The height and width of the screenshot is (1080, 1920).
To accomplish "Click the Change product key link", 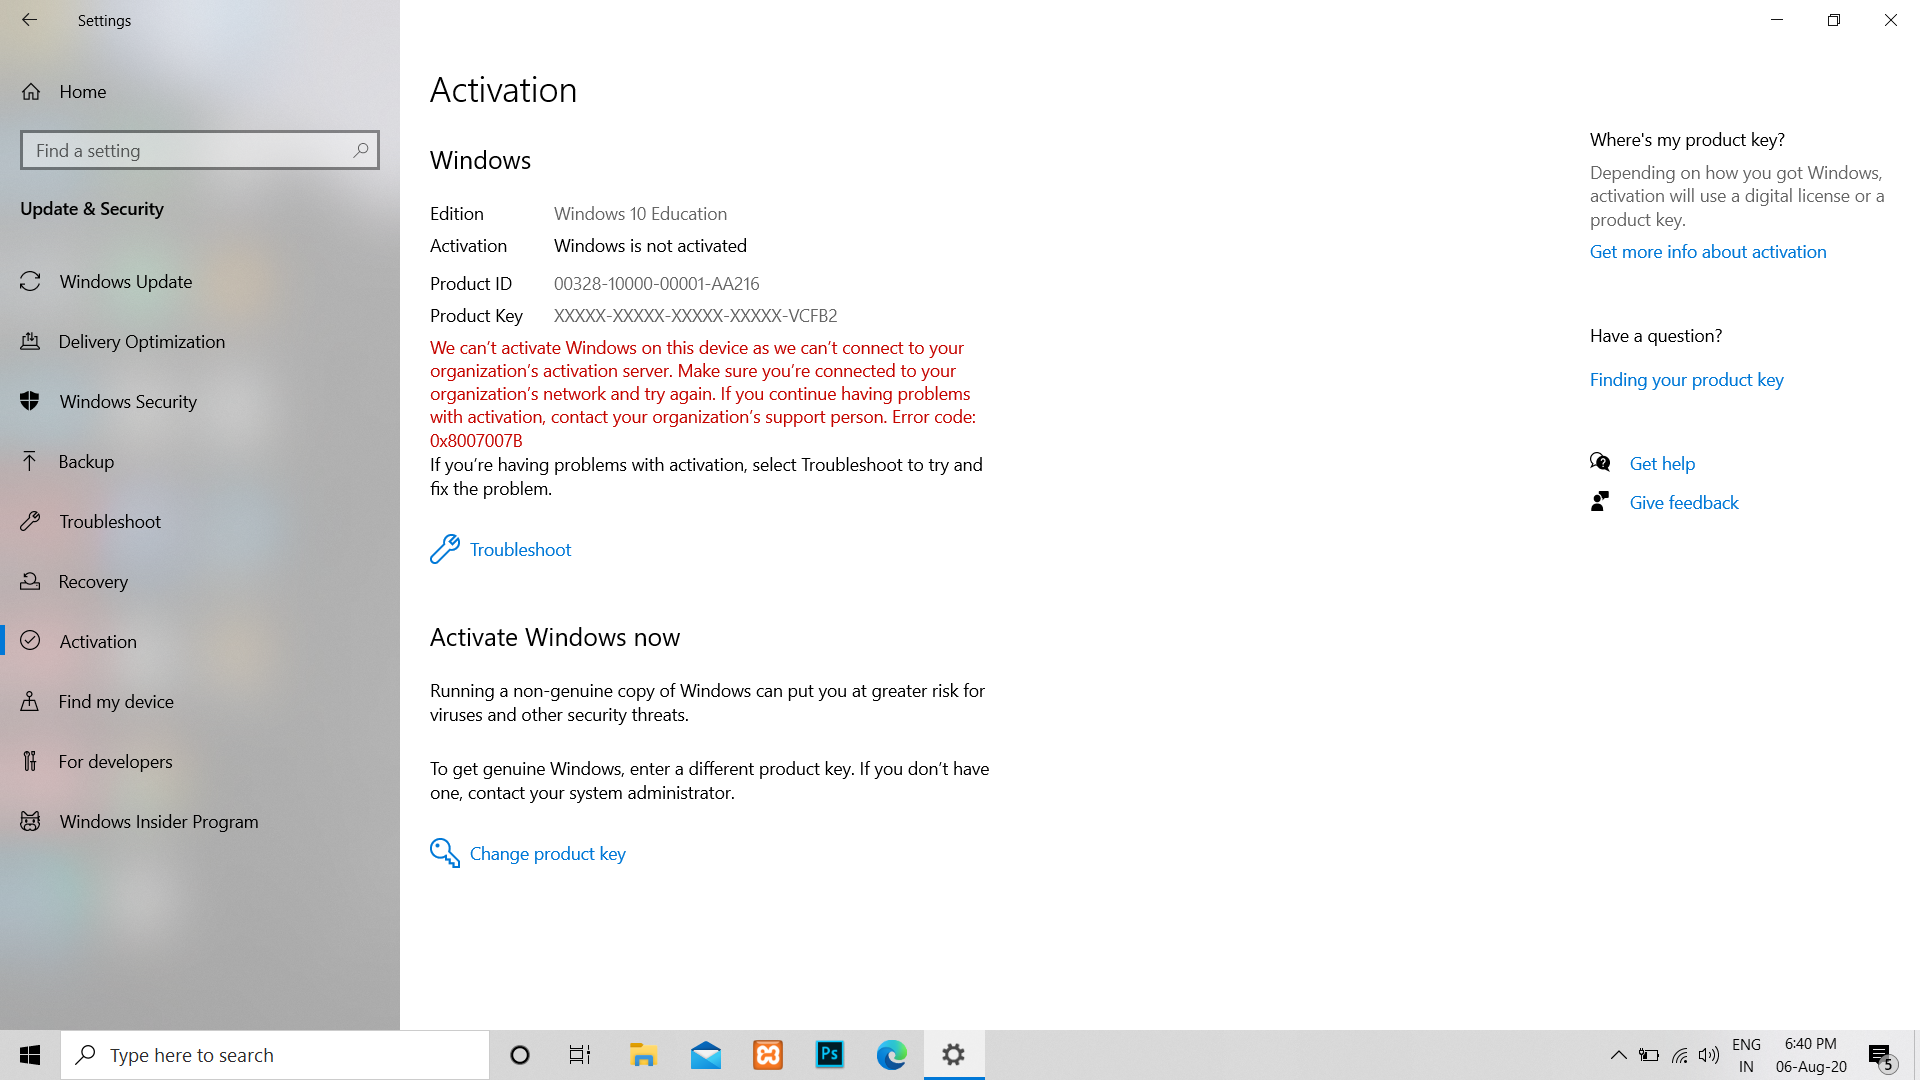I will point(547,853).
